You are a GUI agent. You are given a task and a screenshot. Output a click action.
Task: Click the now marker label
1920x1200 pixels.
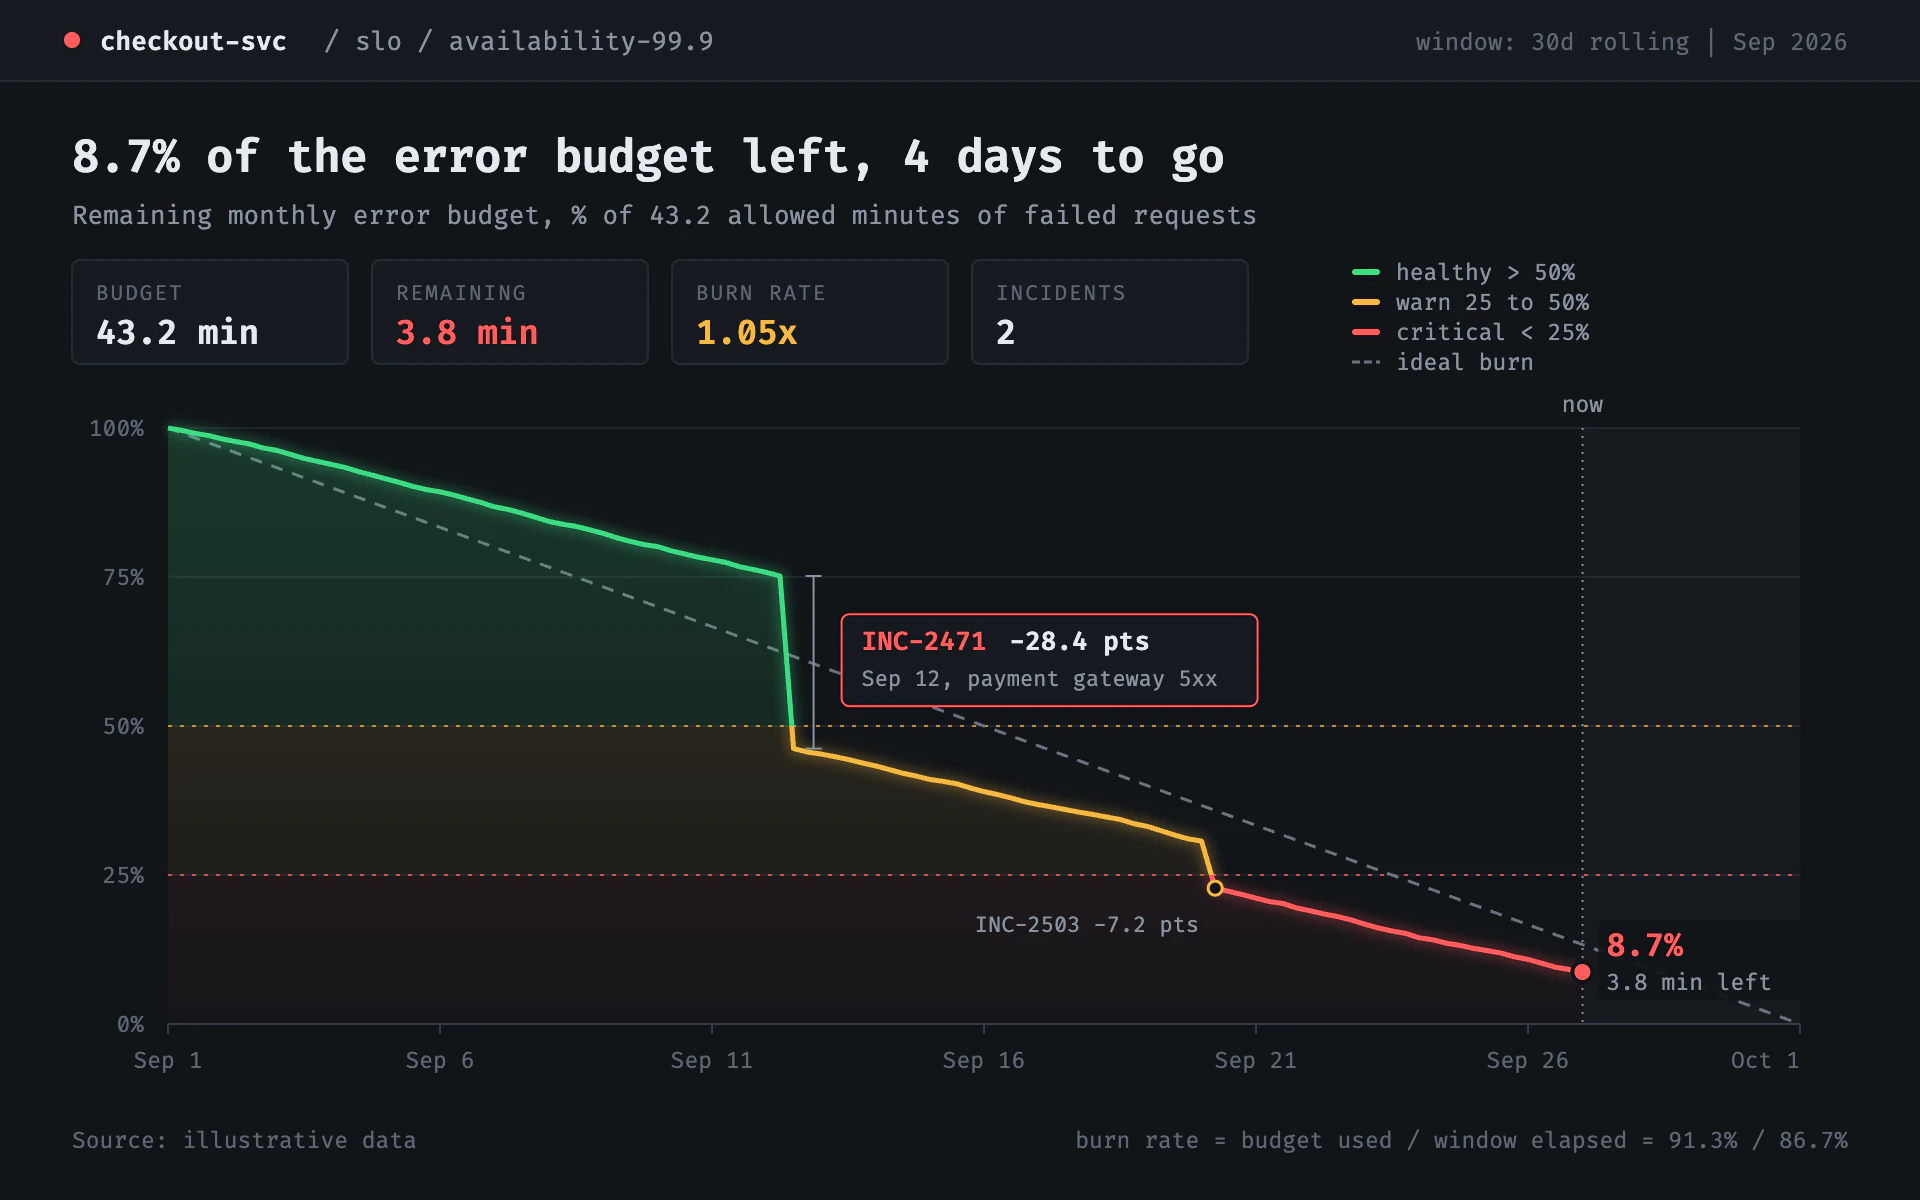[x=1582, y=405]
